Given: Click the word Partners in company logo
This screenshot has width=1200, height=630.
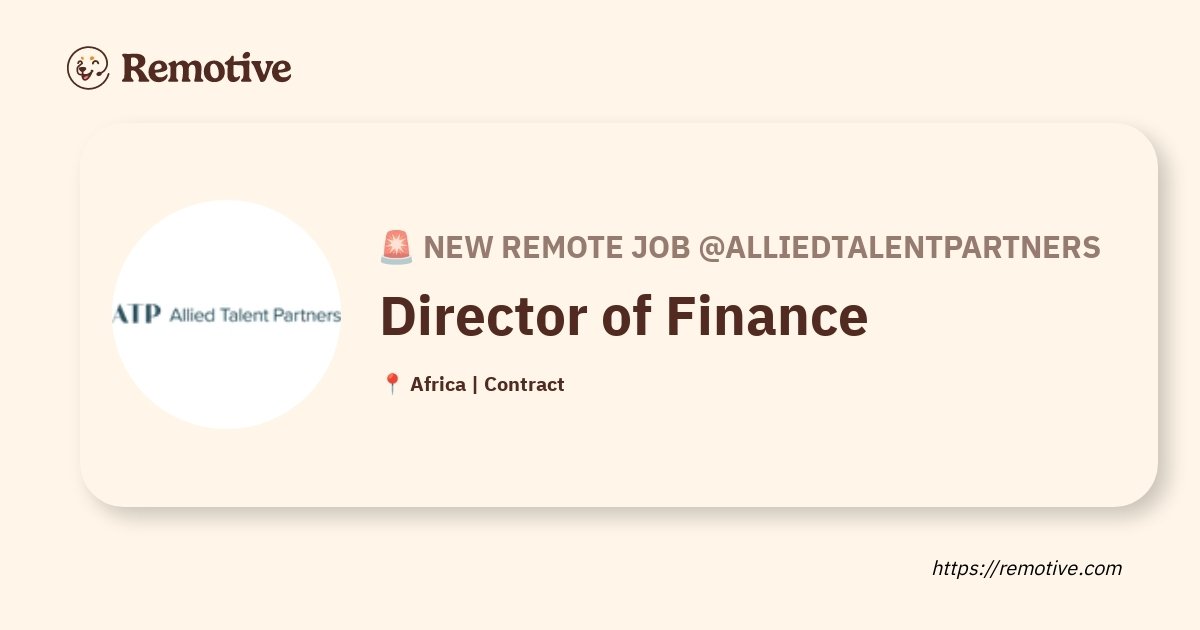Looking at the screenshot, I should pos(305,315).
